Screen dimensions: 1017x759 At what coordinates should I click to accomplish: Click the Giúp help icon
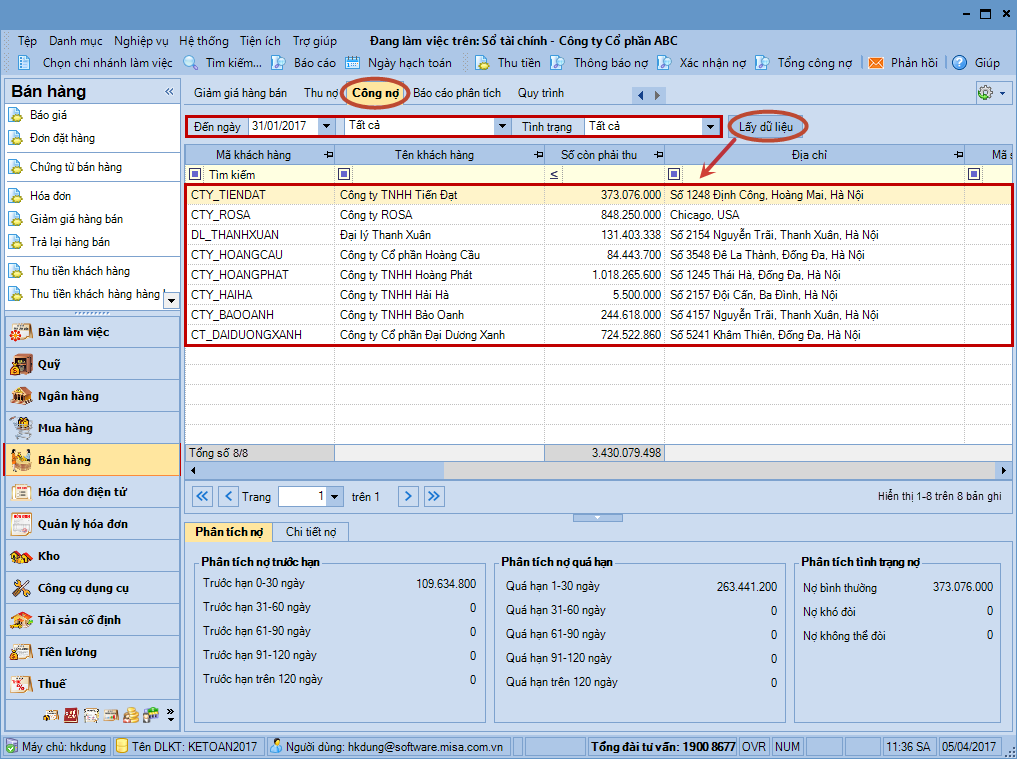pos(959,63)
